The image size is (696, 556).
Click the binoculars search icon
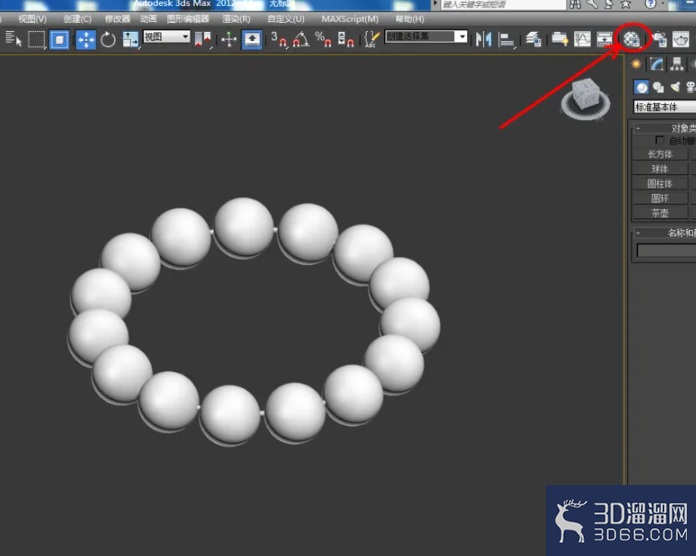[x=575, y=4]
